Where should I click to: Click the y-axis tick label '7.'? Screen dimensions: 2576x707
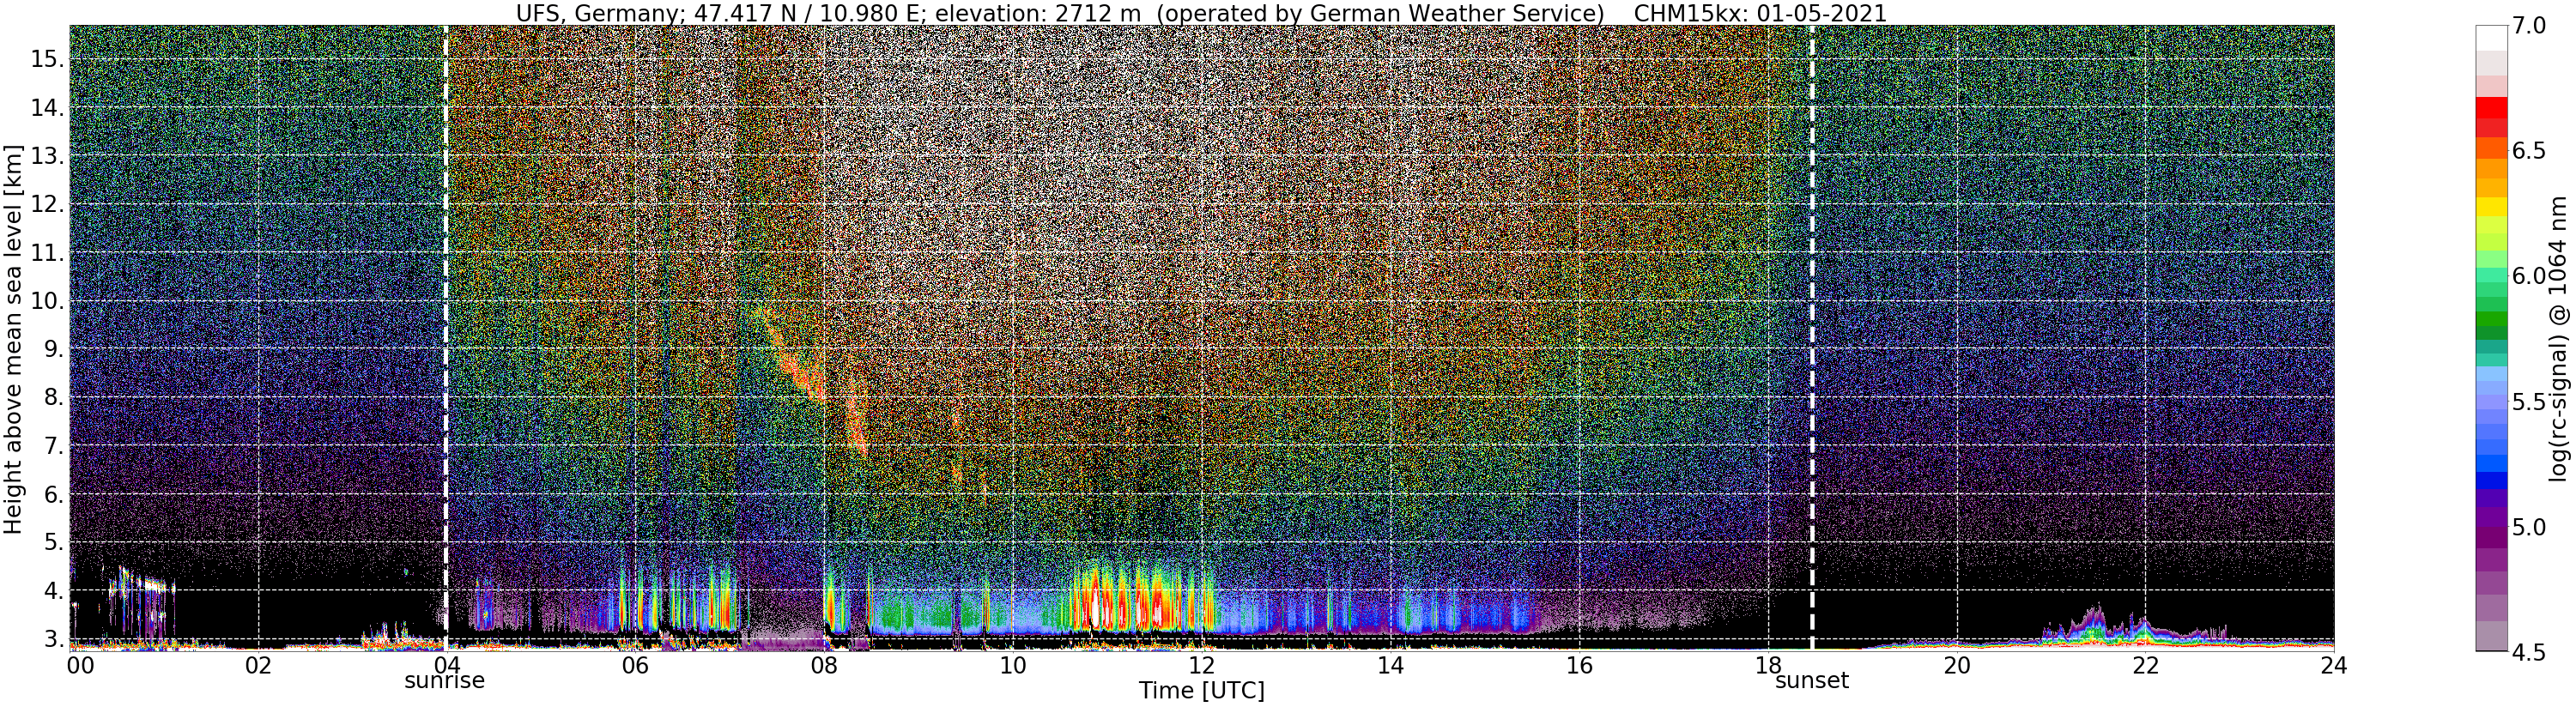pyautogui.click(x=54, y=446)
